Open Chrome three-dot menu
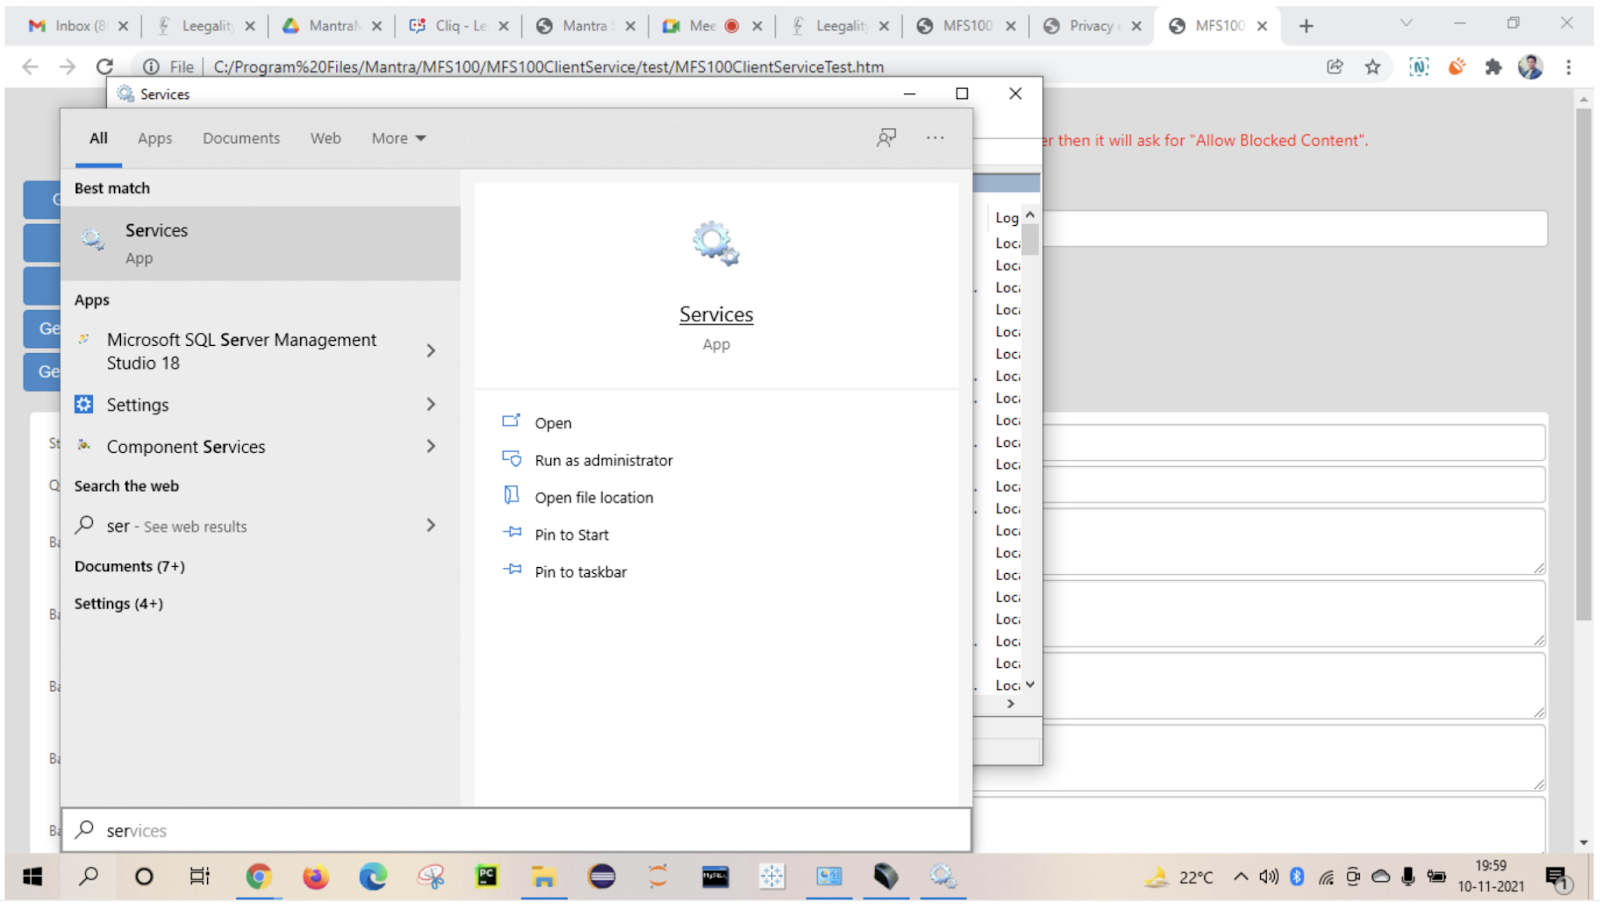This screenshot has height=909, width=1600. pyautogui.click(x=1568, y=67)
